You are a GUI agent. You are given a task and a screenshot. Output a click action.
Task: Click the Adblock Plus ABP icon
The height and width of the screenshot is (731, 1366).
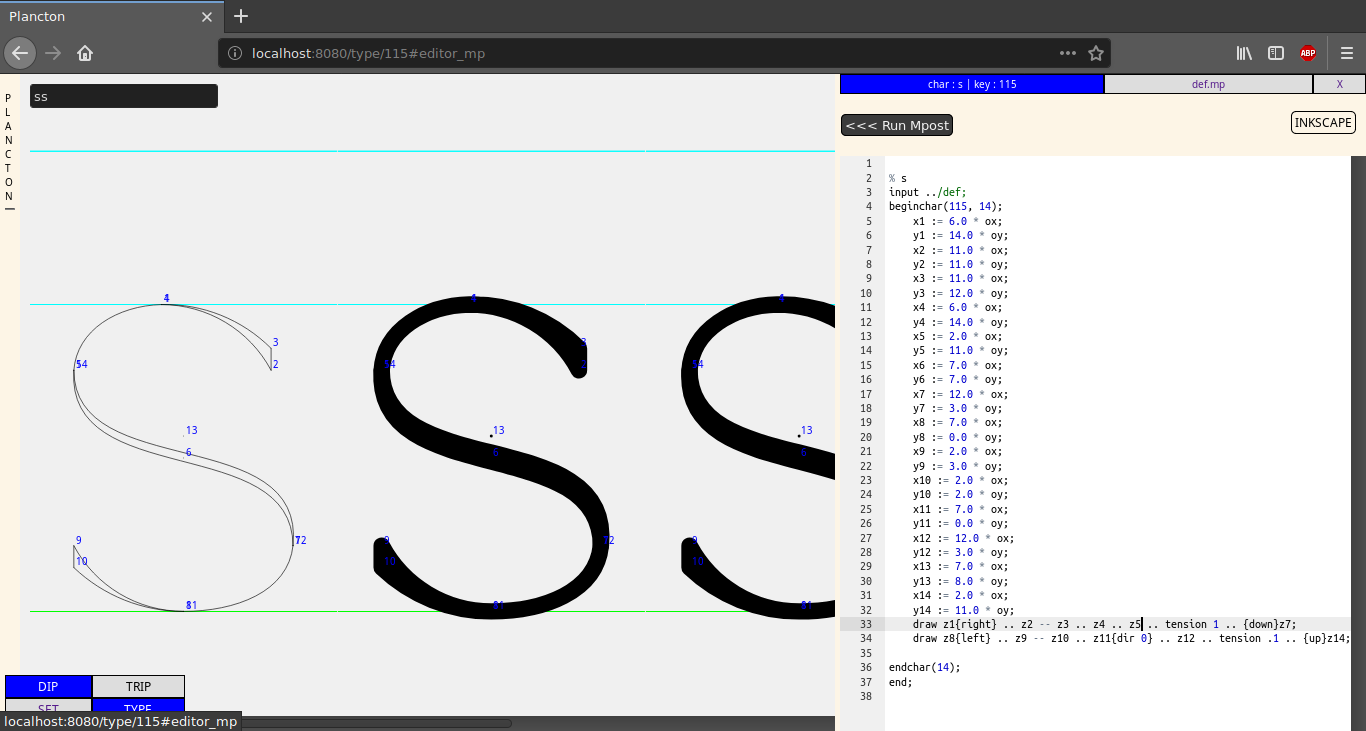point(1308,53)
